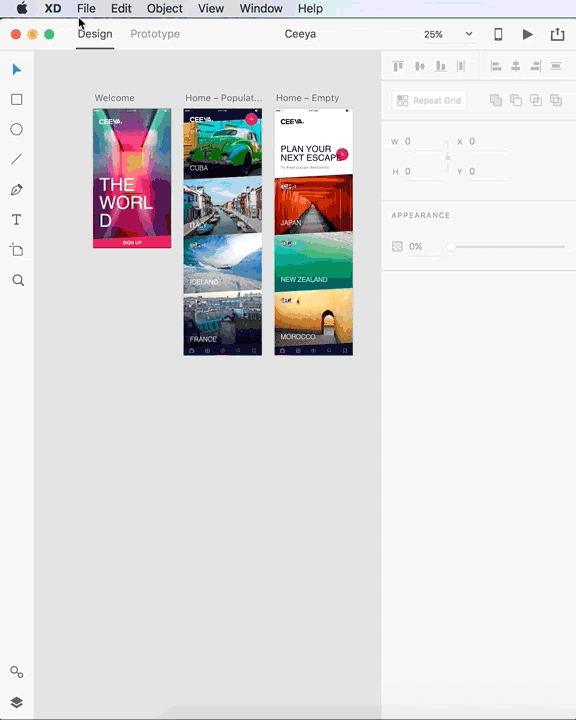Screen dimensions: 576x720
Task: Open the Help menu
Action: click(x=310, y=8)
